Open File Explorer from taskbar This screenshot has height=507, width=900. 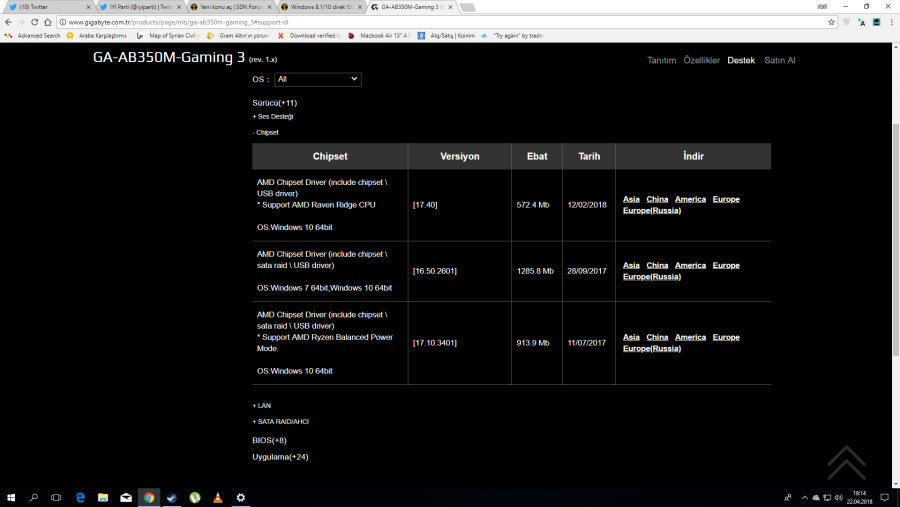coord(103,497)
